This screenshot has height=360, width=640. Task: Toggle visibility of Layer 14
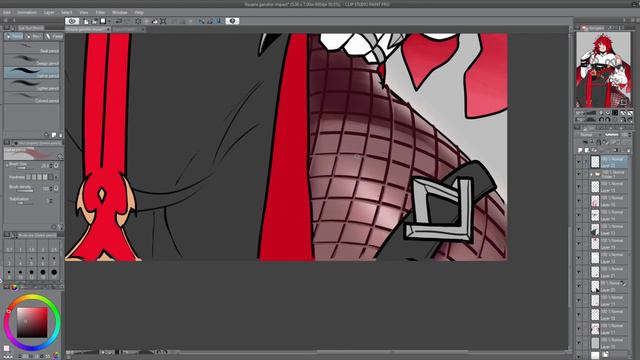(x=579, y=215)
